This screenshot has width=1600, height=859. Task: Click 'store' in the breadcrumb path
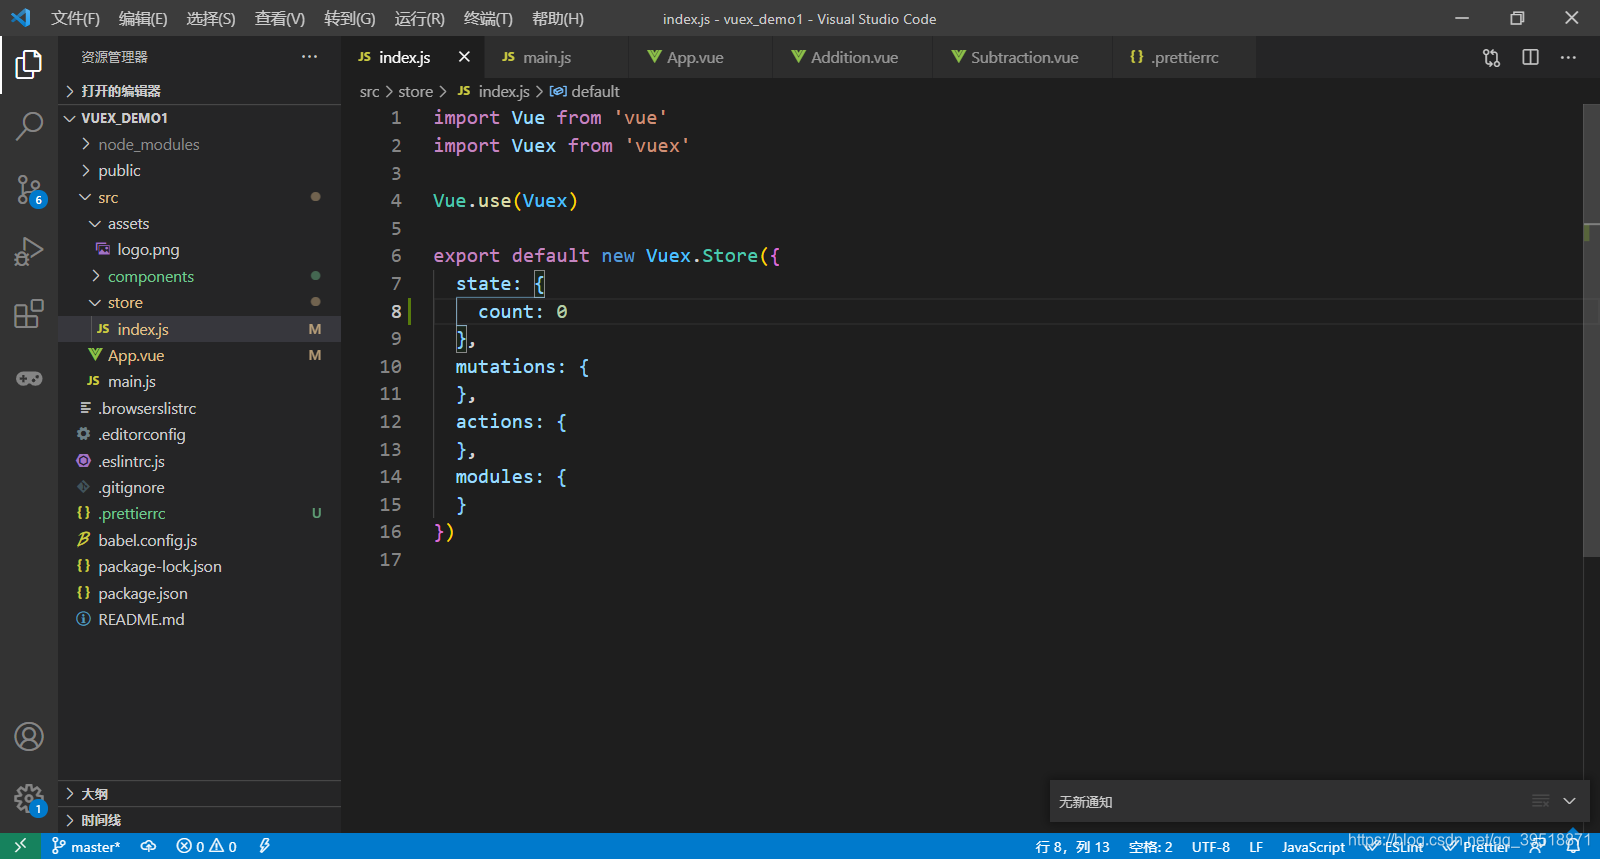[x=416, y=91]
